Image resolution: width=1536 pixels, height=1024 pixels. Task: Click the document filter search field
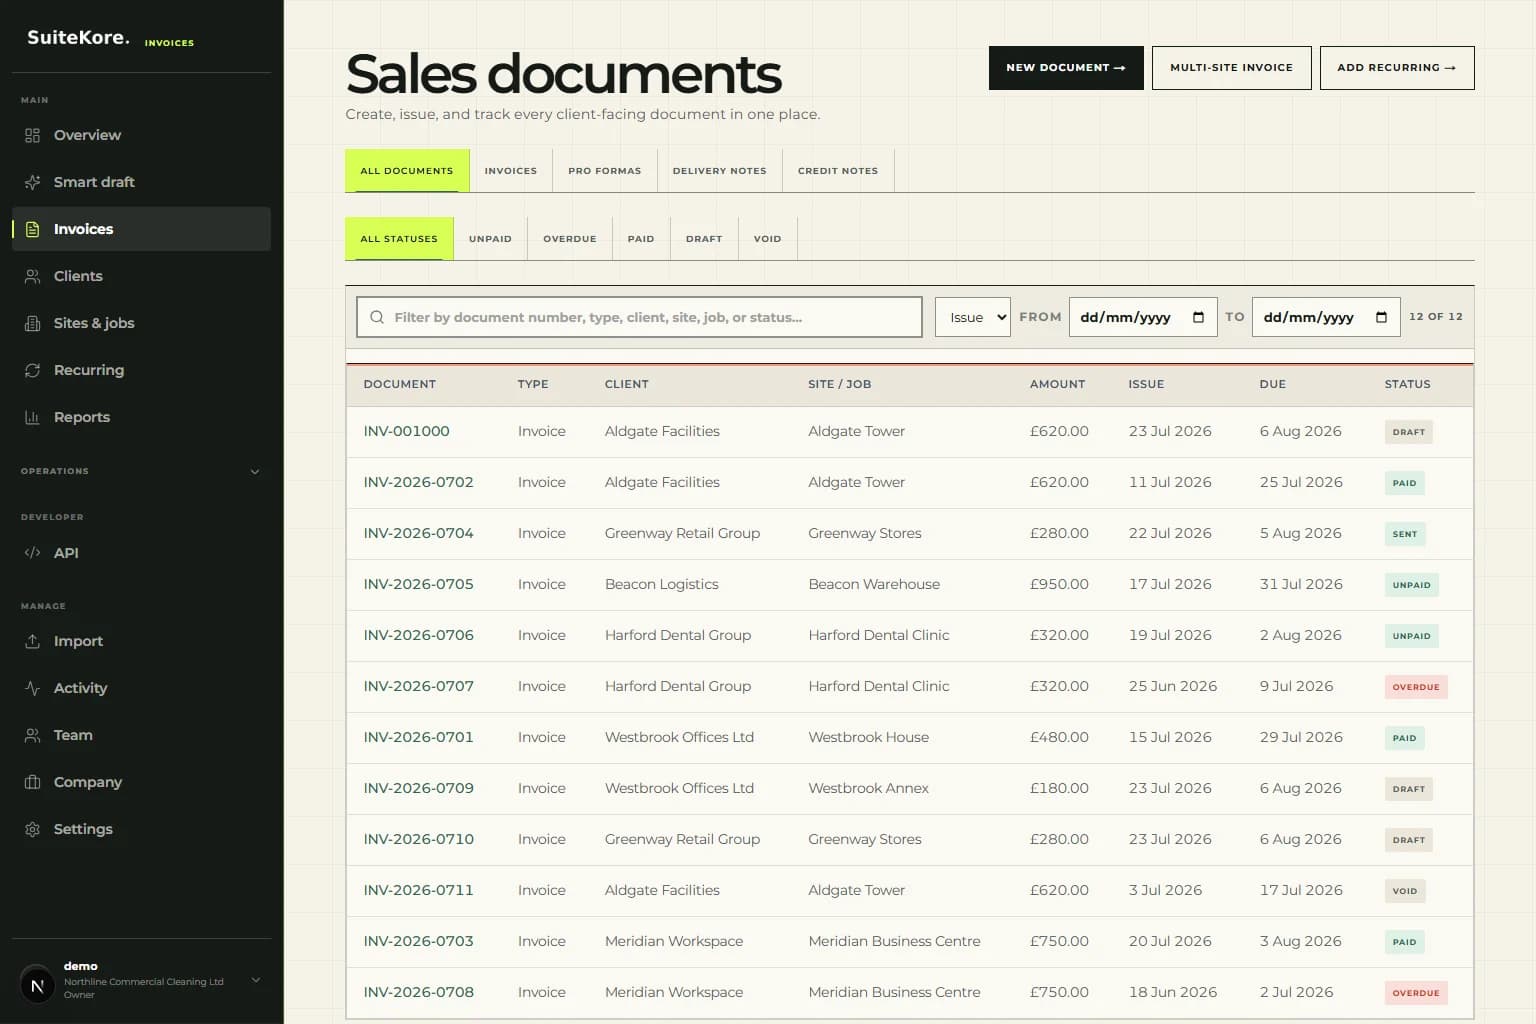coord(639,317)
